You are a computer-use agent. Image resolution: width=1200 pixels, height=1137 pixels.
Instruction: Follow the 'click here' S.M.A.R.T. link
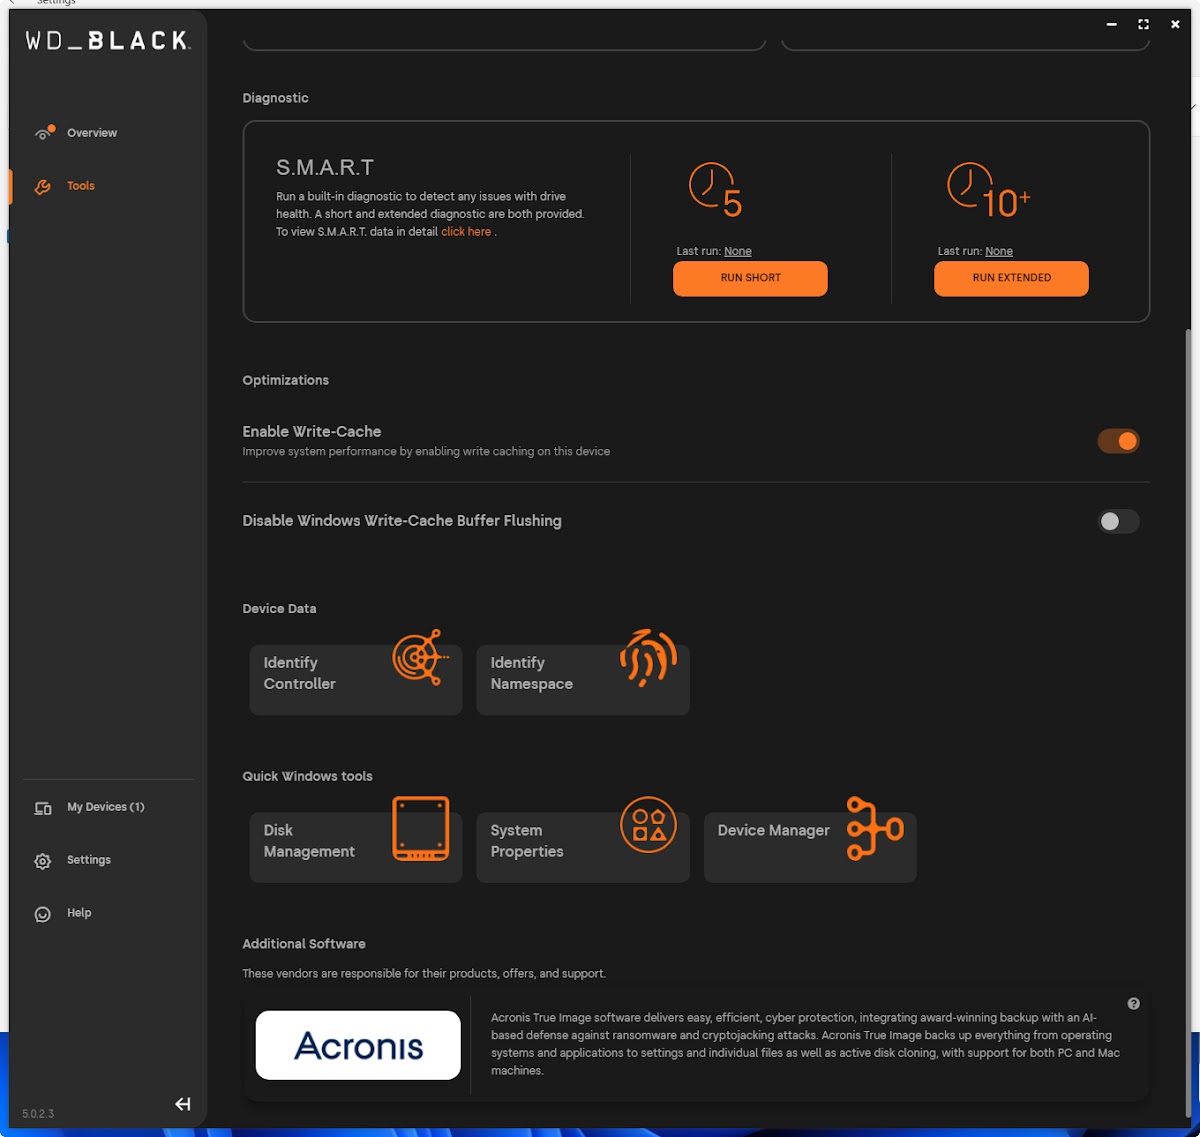coord(466,232)
